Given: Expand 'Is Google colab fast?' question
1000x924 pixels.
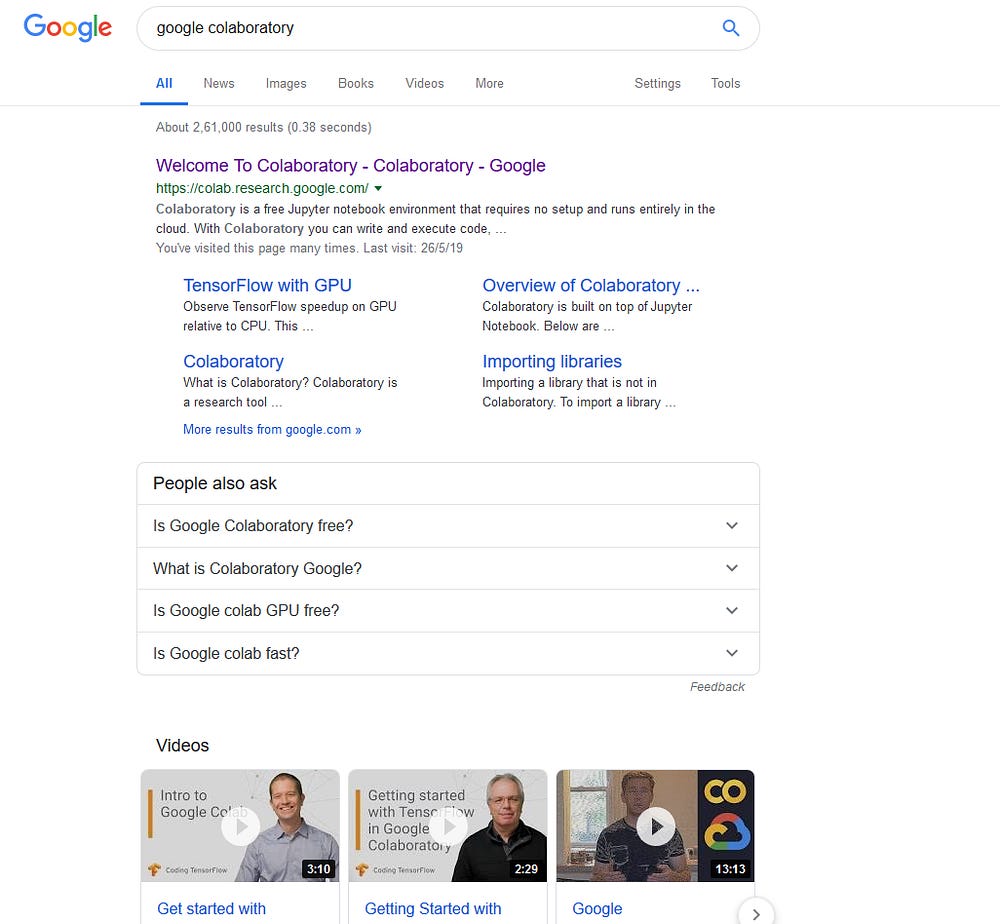Looking at the screenshot, I should tap(732, 653).
